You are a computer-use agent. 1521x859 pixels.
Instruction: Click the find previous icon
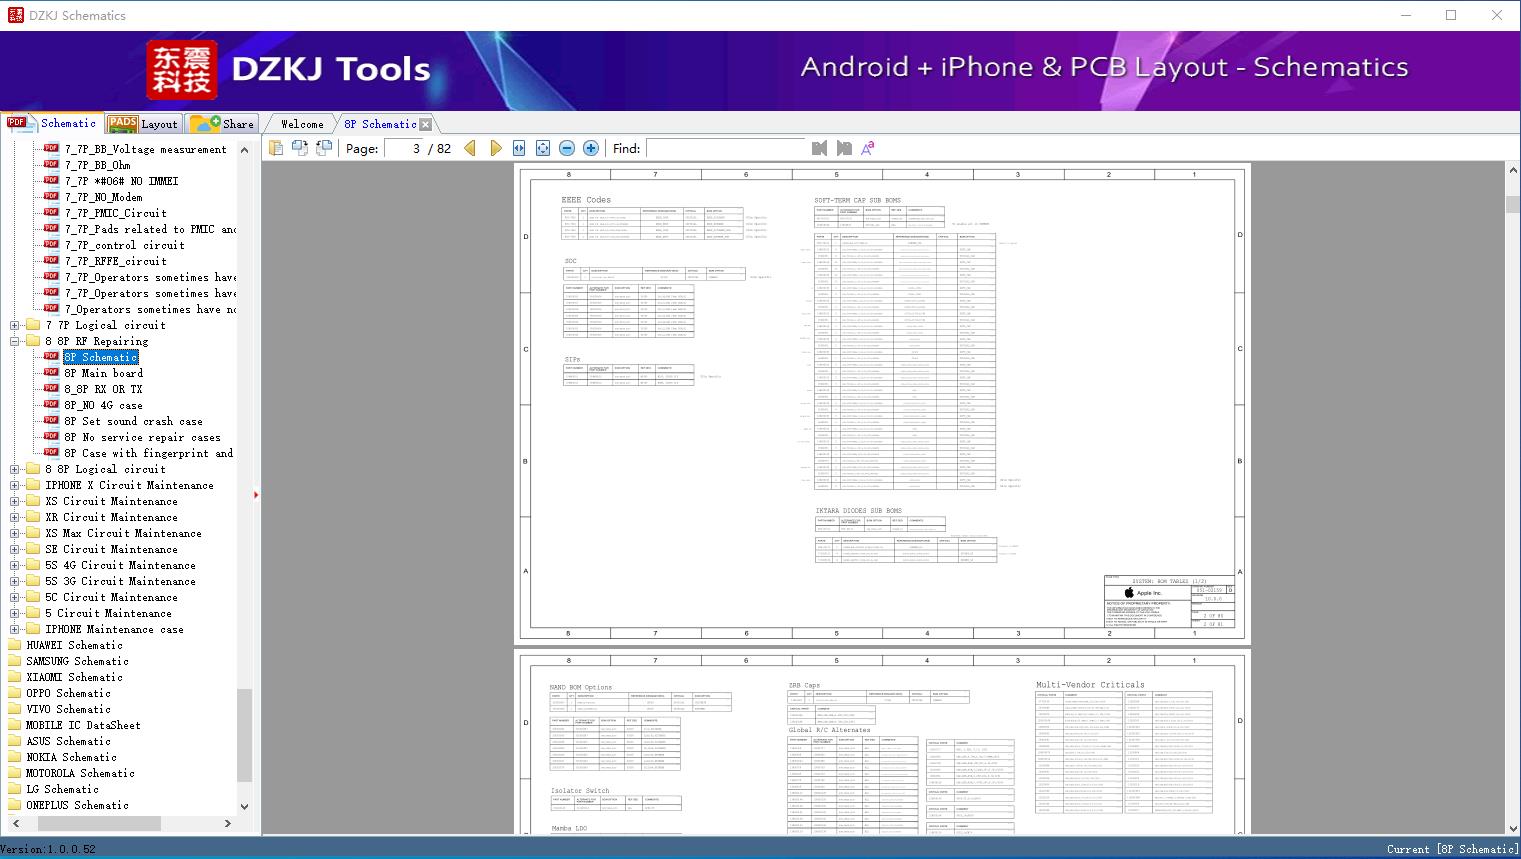pyautogui.click(x=820, y=148)
